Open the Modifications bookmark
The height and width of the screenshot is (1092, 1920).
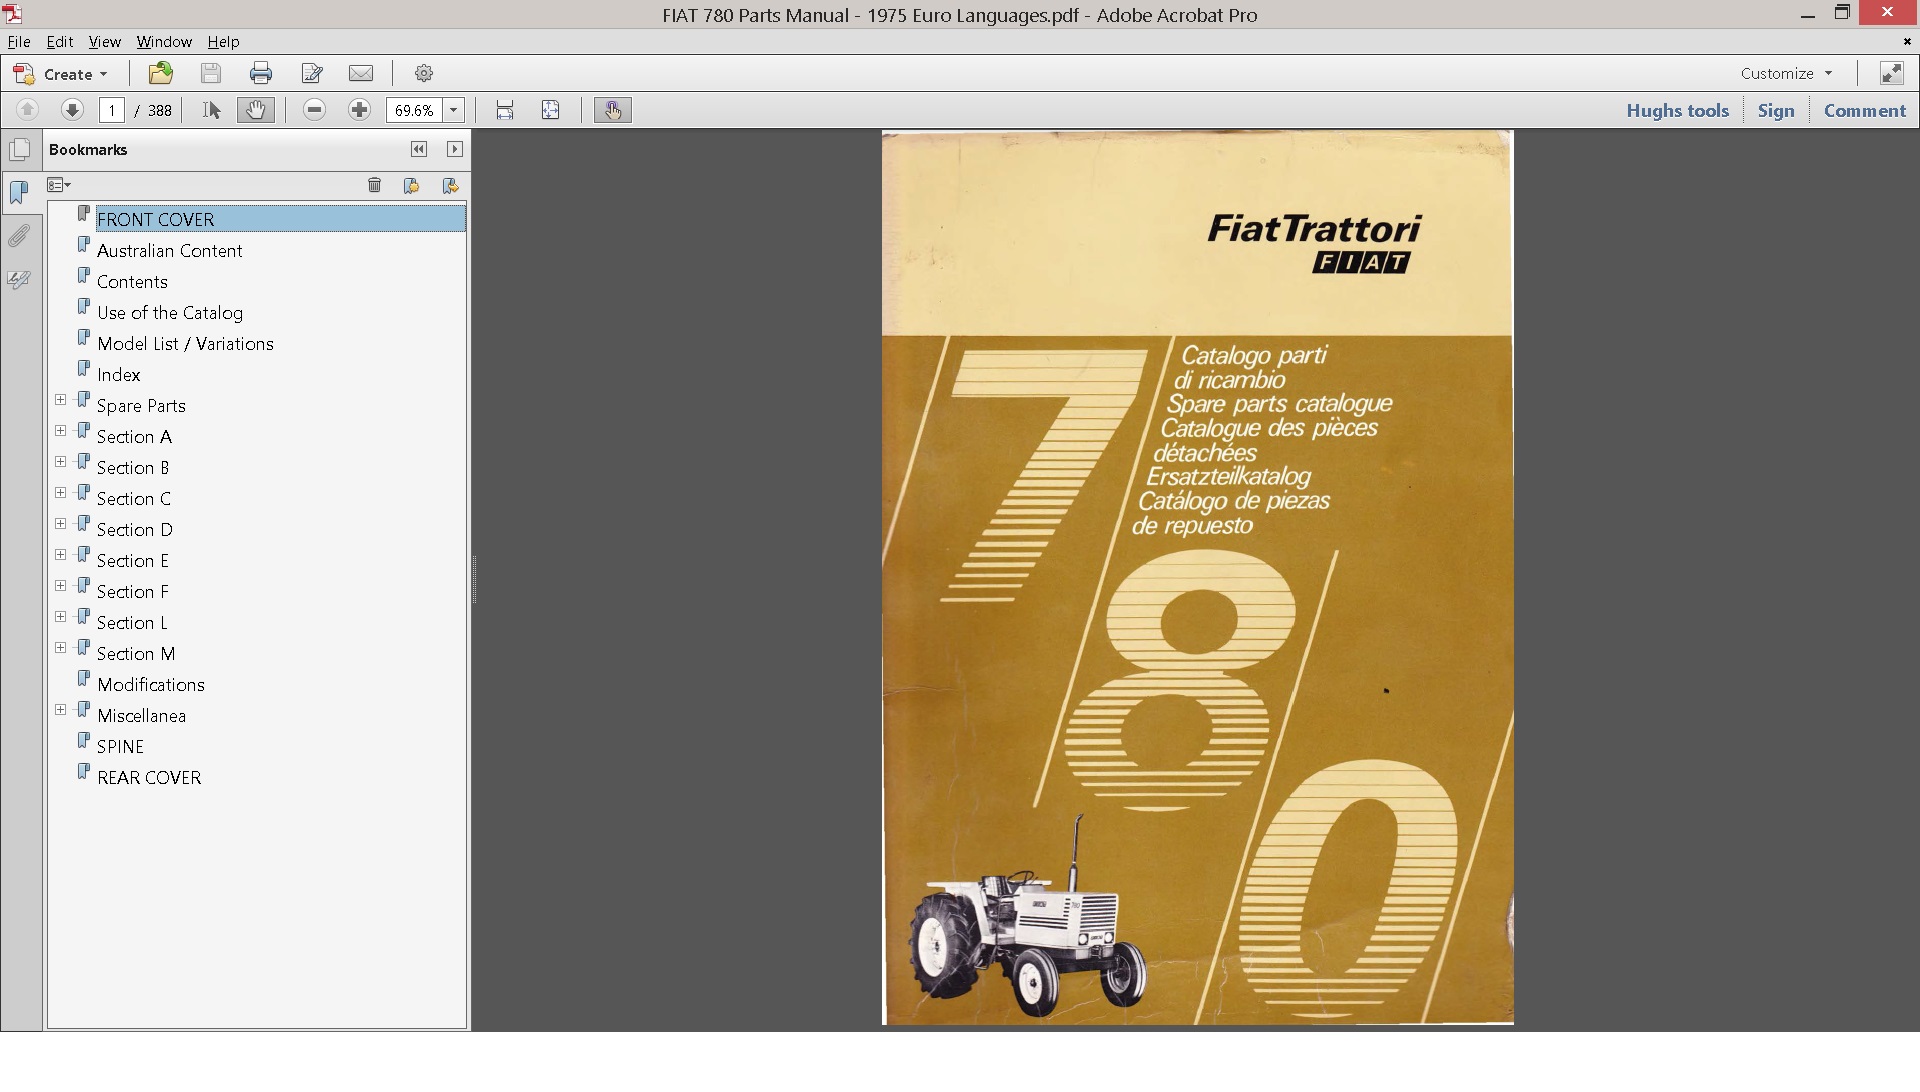click(151, 685)
